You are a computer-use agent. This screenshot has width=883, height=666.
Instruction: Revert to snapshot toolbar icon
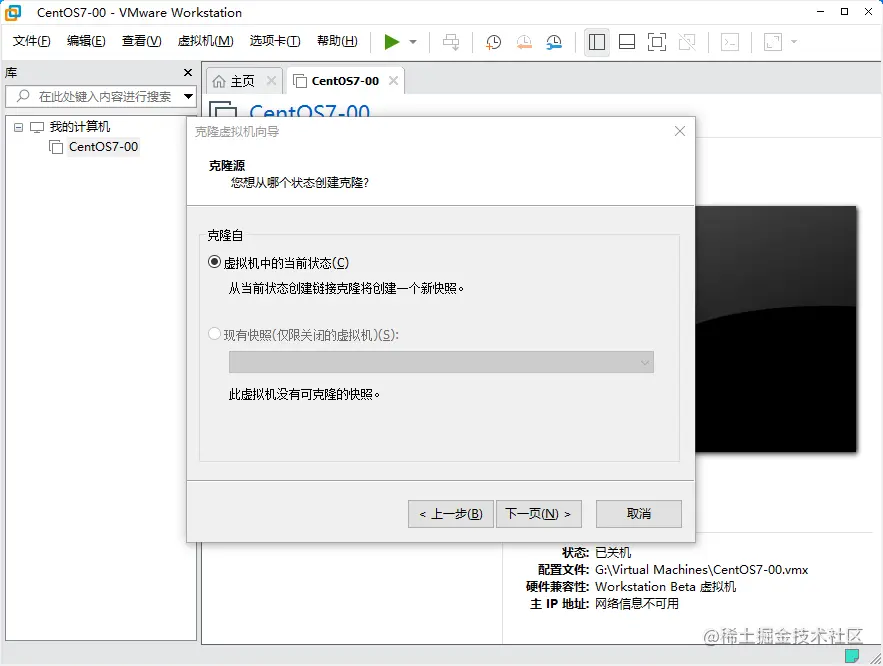pos(524,42)
